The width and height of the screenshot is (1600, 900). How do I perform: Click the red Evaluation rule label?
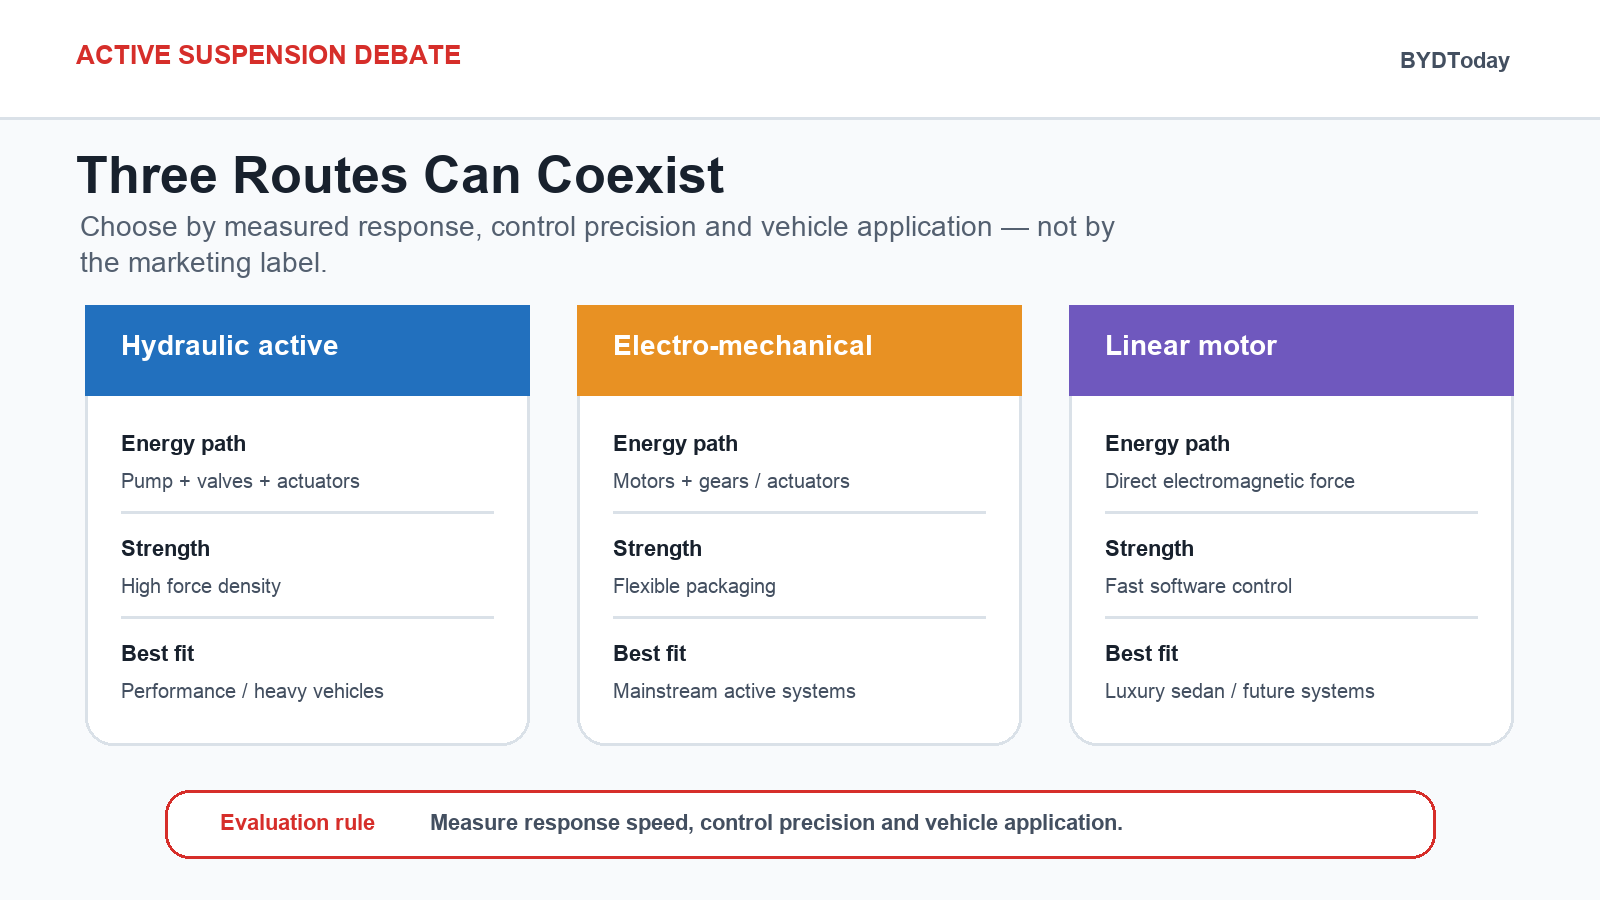tap(297, 823)
